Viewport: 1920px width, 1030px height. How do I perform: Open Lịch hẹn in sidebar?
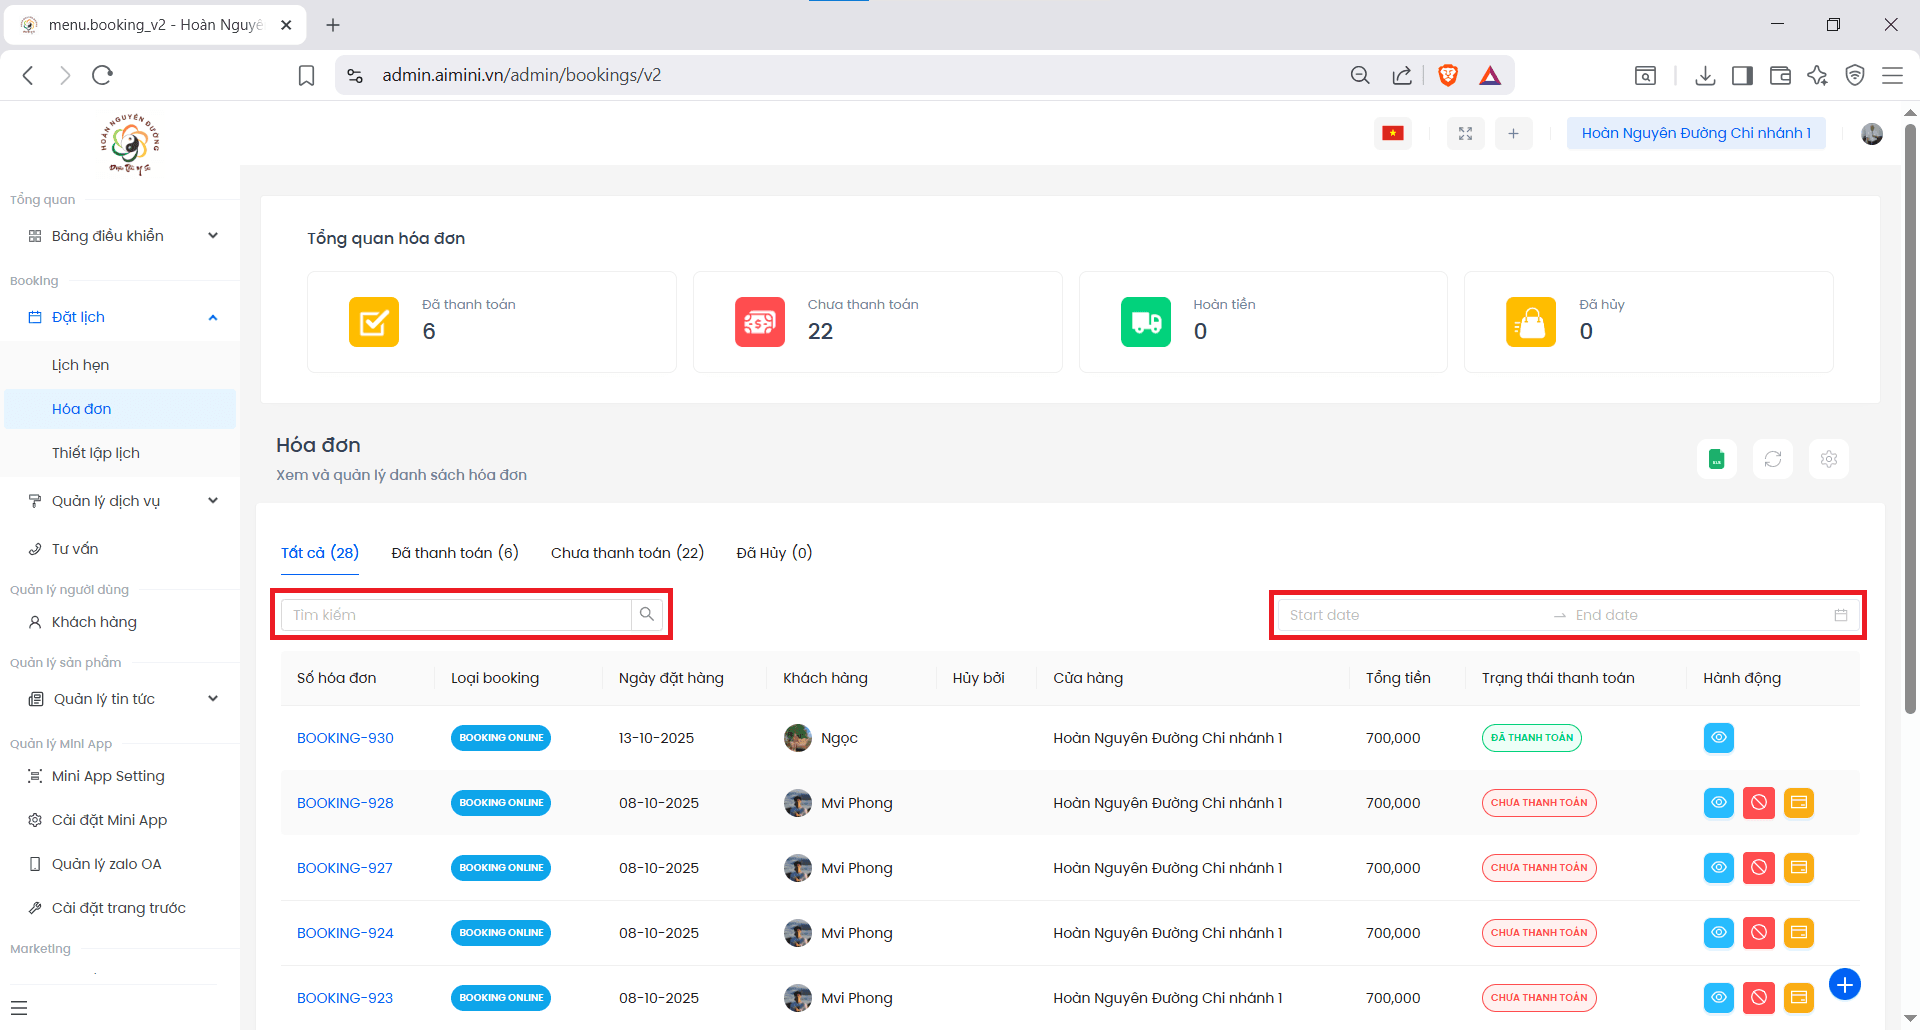(81, 365)
